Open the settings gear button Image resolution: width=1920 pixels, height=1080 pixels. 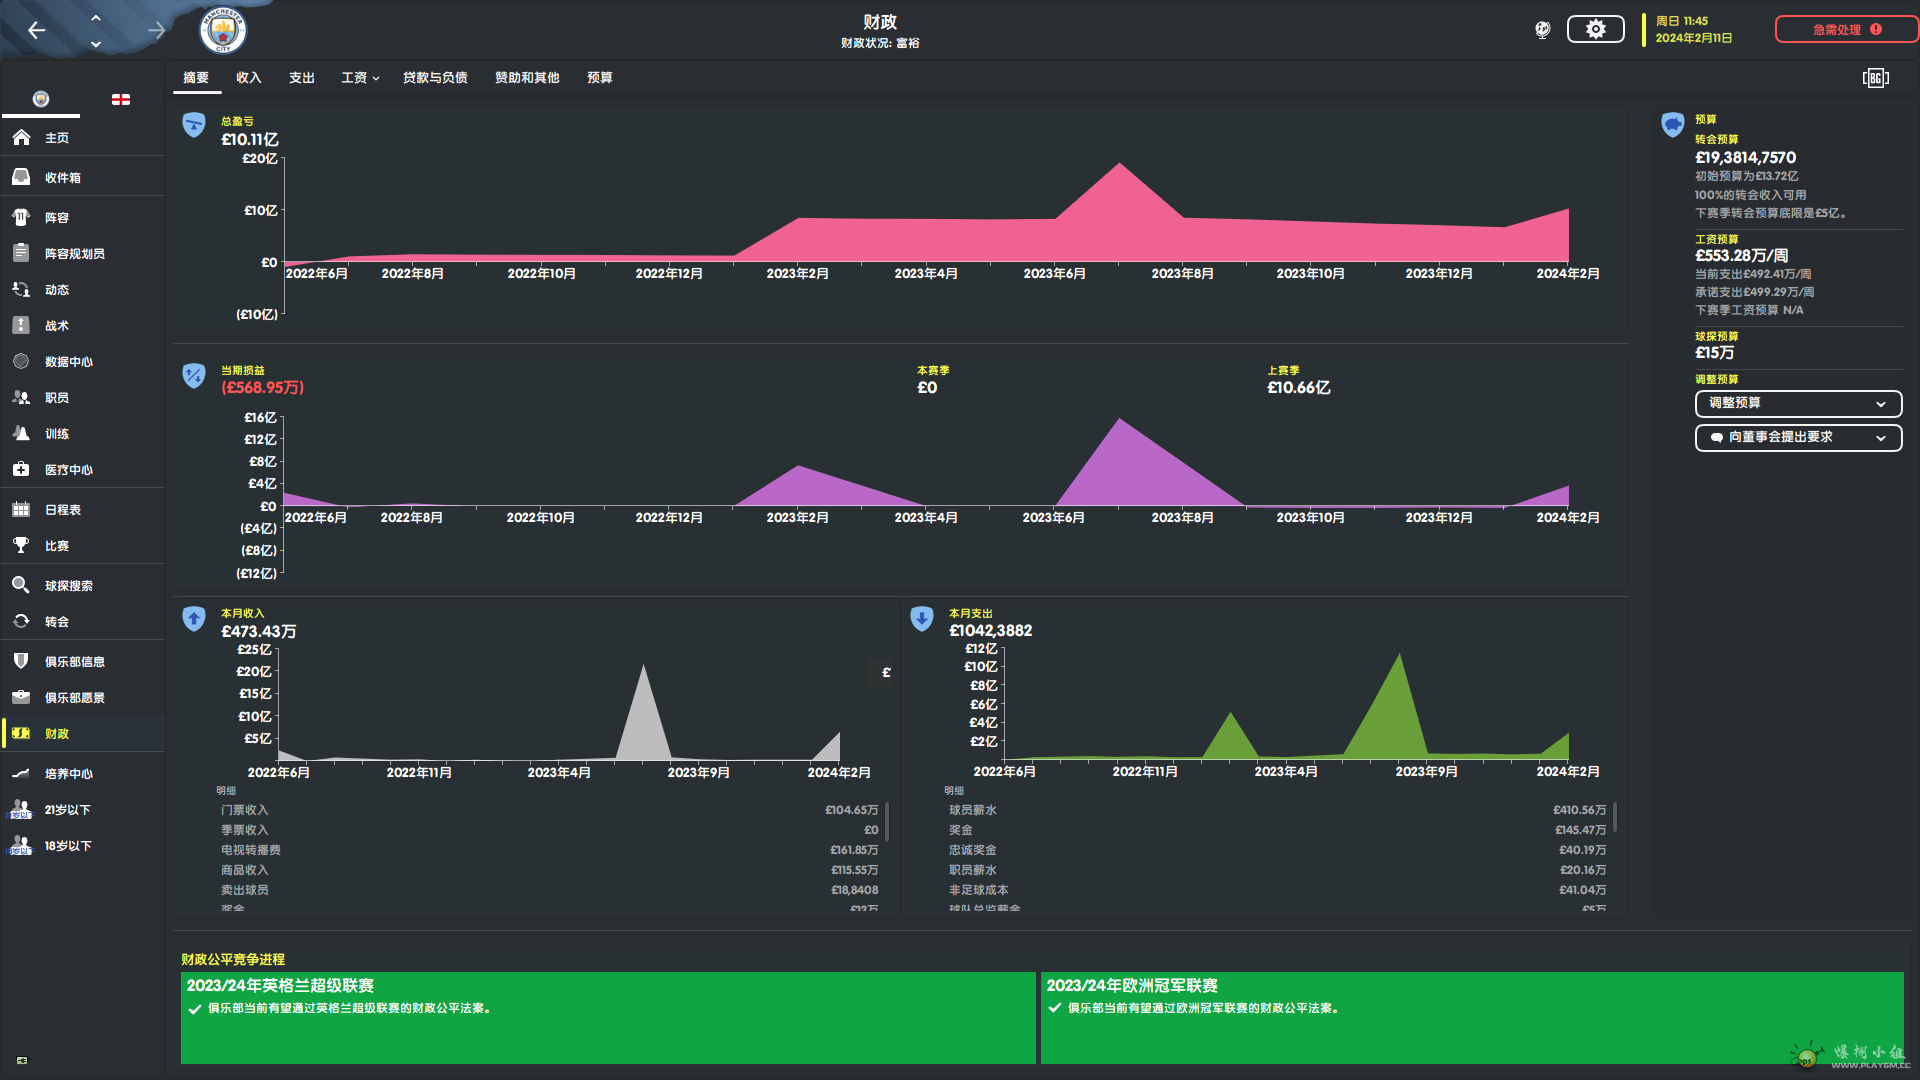point(1595,29)
